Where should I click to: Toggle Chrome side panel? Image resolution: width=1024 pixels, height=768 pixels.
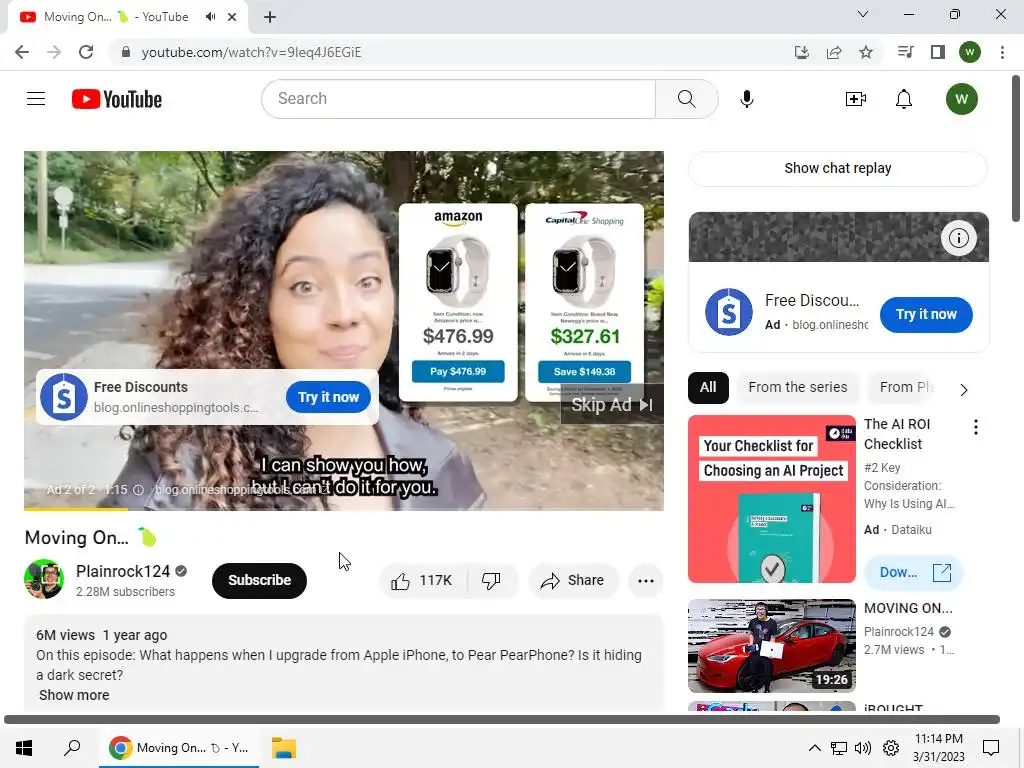(938, 52)
